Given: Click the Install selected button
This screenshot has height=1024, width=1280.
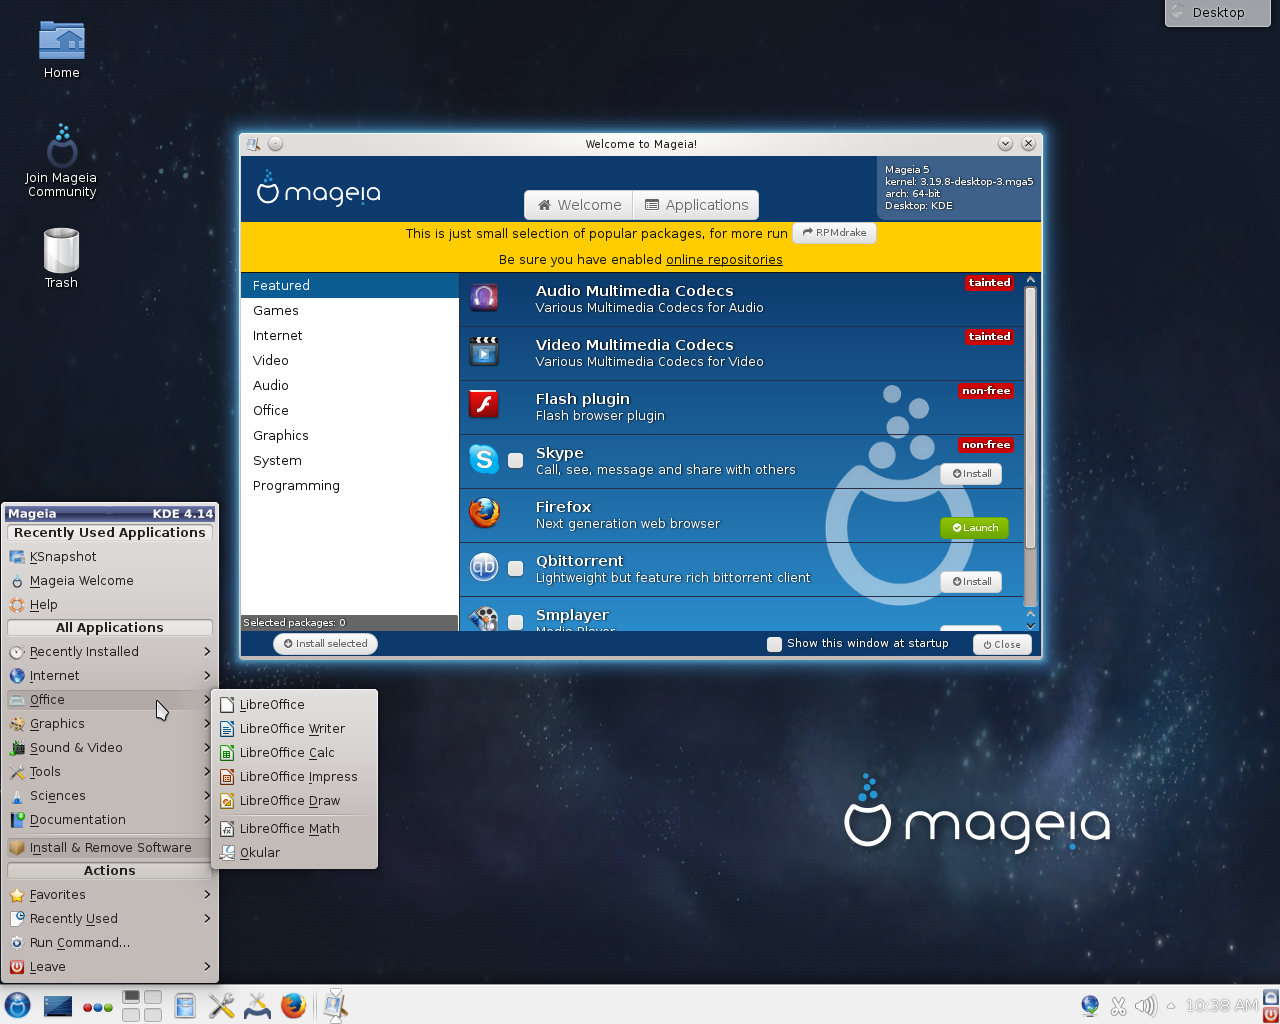Looking at the screenshot, I should click(x=325, y=644).
